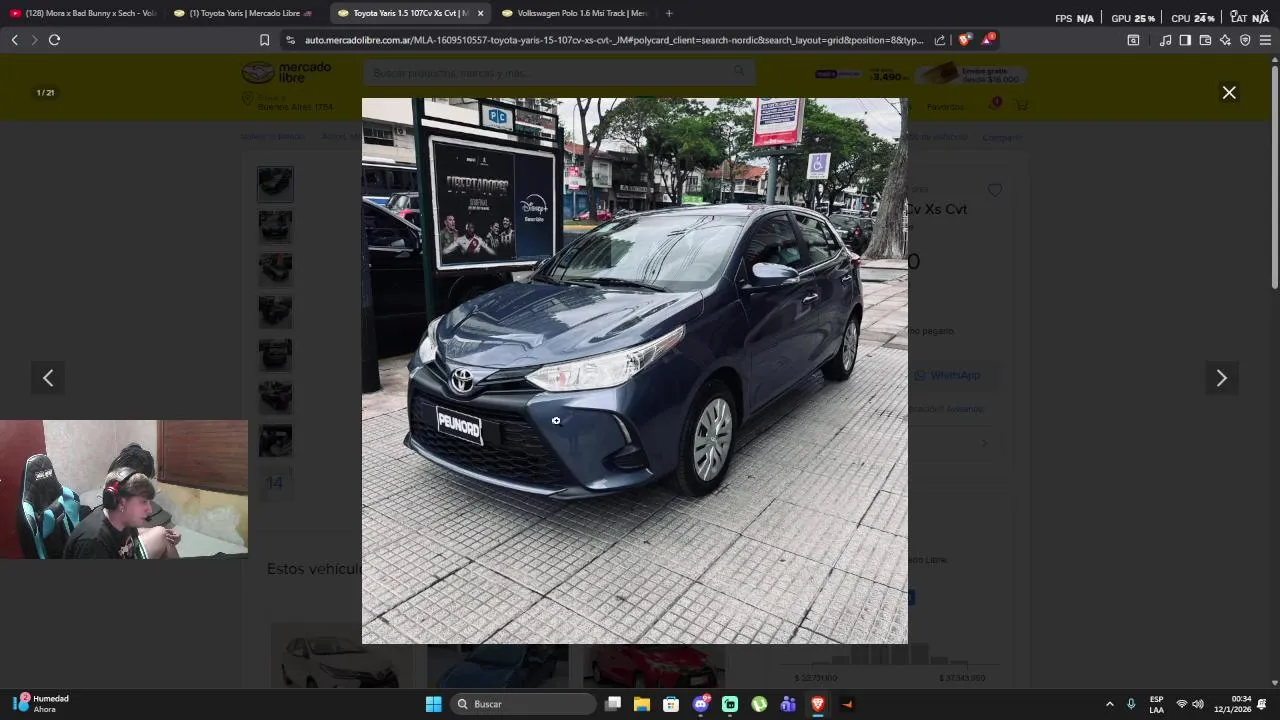Screen dimensions: 1280x720
Task: Contact seller via WhatsApp button
Action: click(948, 375)
